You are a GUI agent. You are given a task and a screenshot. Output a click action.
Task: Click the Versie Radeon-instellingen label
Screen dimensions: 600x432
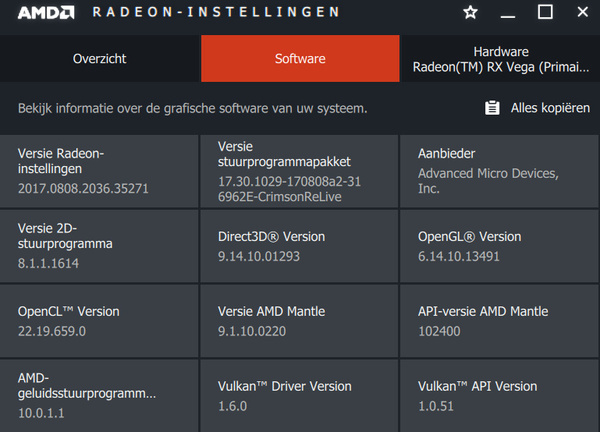point(61,161)
